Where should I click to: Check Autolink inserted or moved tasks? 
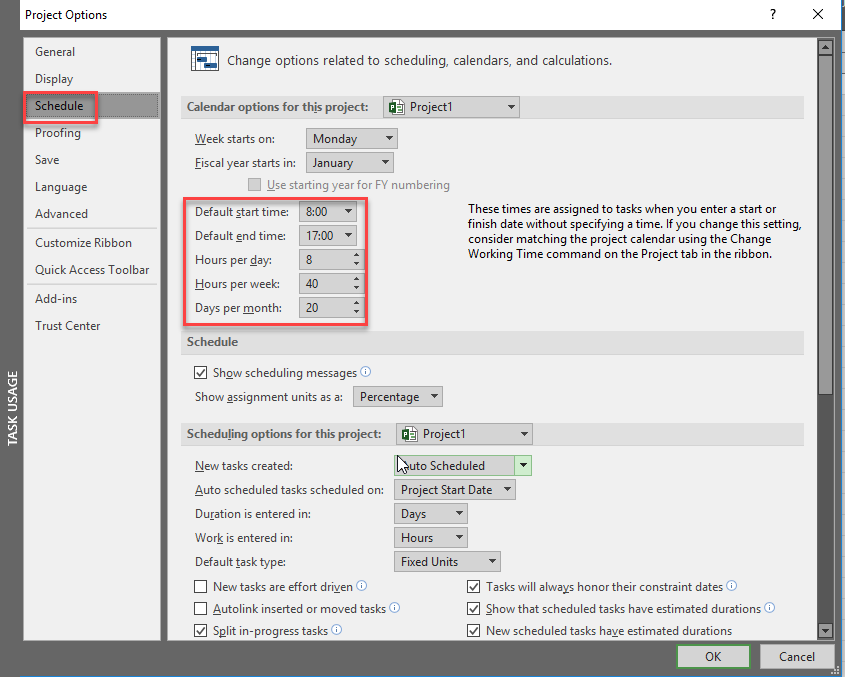(x=201, y=609)
